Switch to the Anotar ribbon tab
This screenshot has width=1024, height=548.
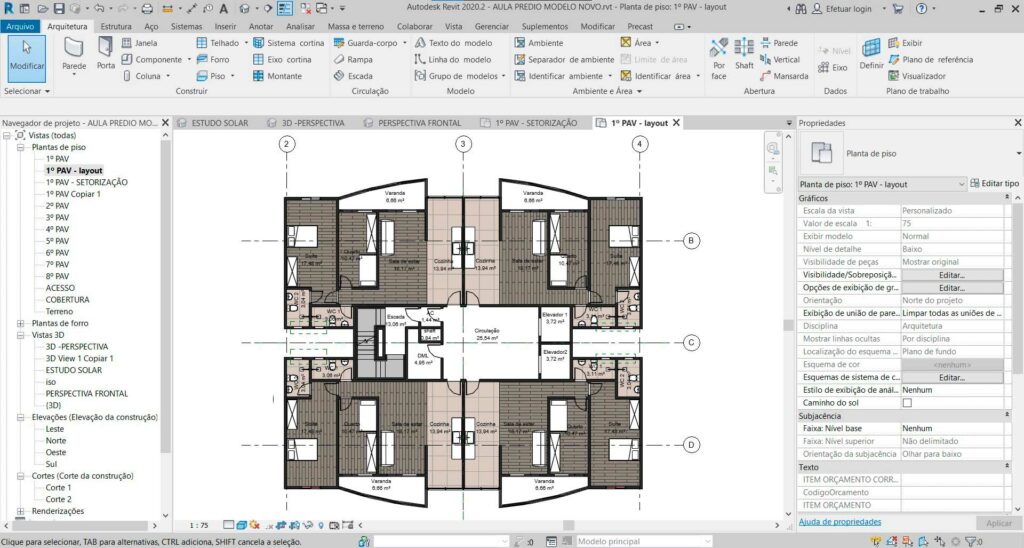[261, 27]
